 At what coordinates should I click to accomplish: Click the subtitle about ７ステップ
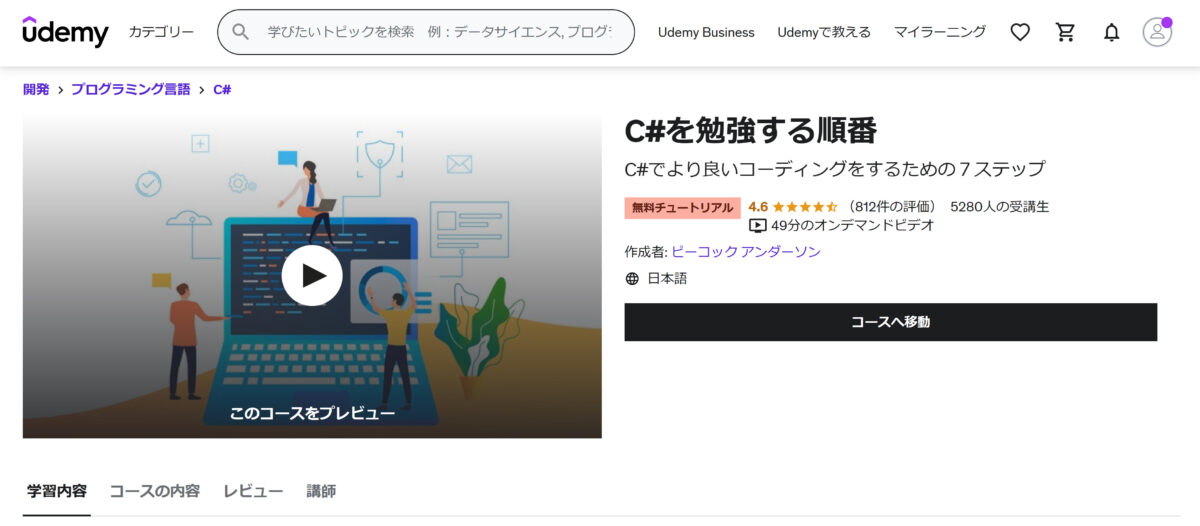coord(834,168)
